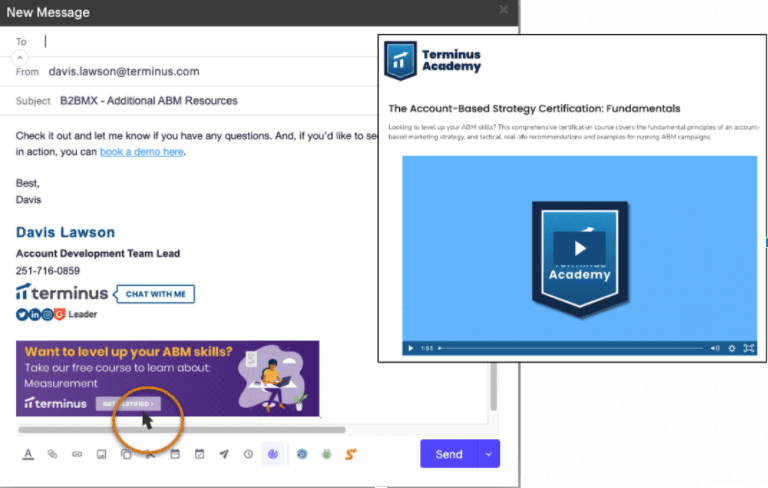Click the Send button
The height and width of the screenshot is (488, 768).
point(449,454)
